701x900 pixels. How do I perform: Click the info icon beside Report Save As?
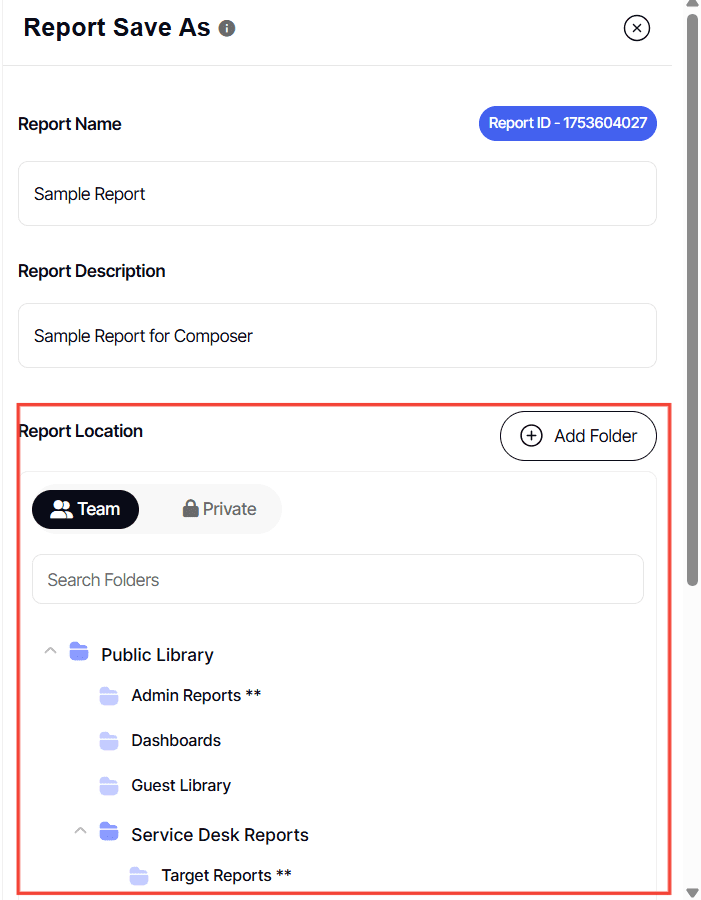click(x=227, y=28)
